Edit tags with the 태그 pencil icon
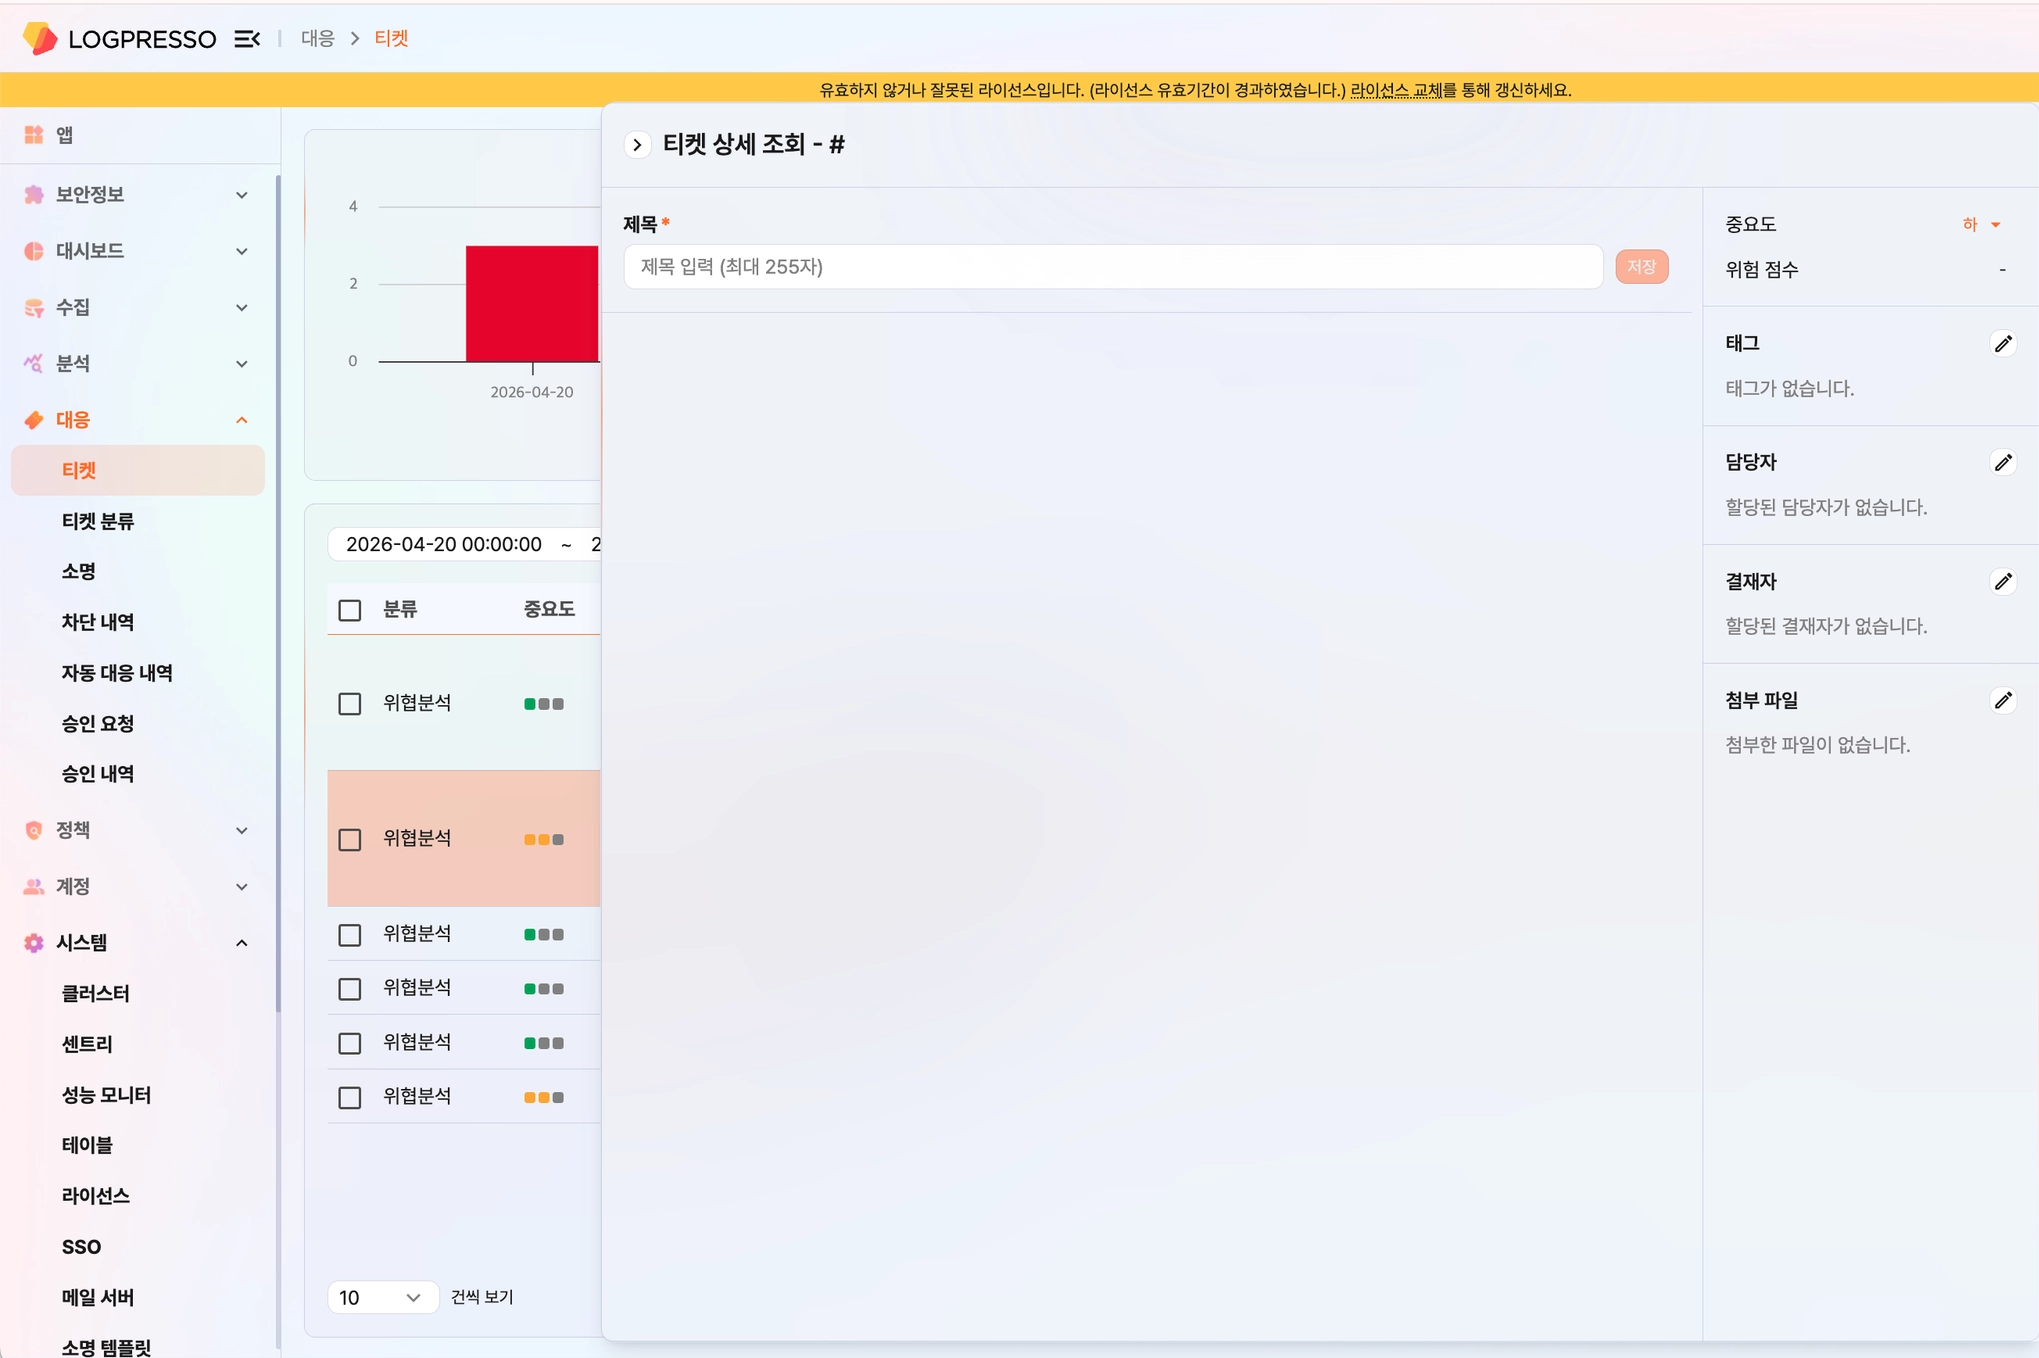Image resolution: width=2039 pixels, height=1358 pixels. 2003,344
